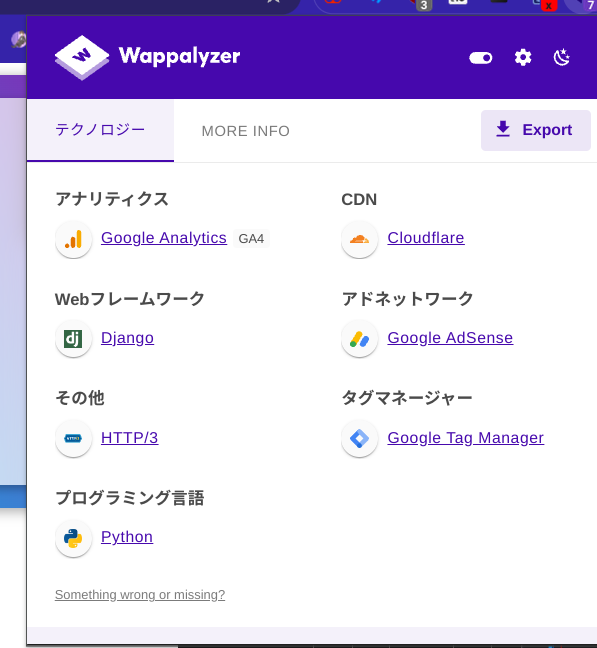Click the タグマネージャー category heading
The width and height of the screenshot is (597, 648).
pos(407,398)
